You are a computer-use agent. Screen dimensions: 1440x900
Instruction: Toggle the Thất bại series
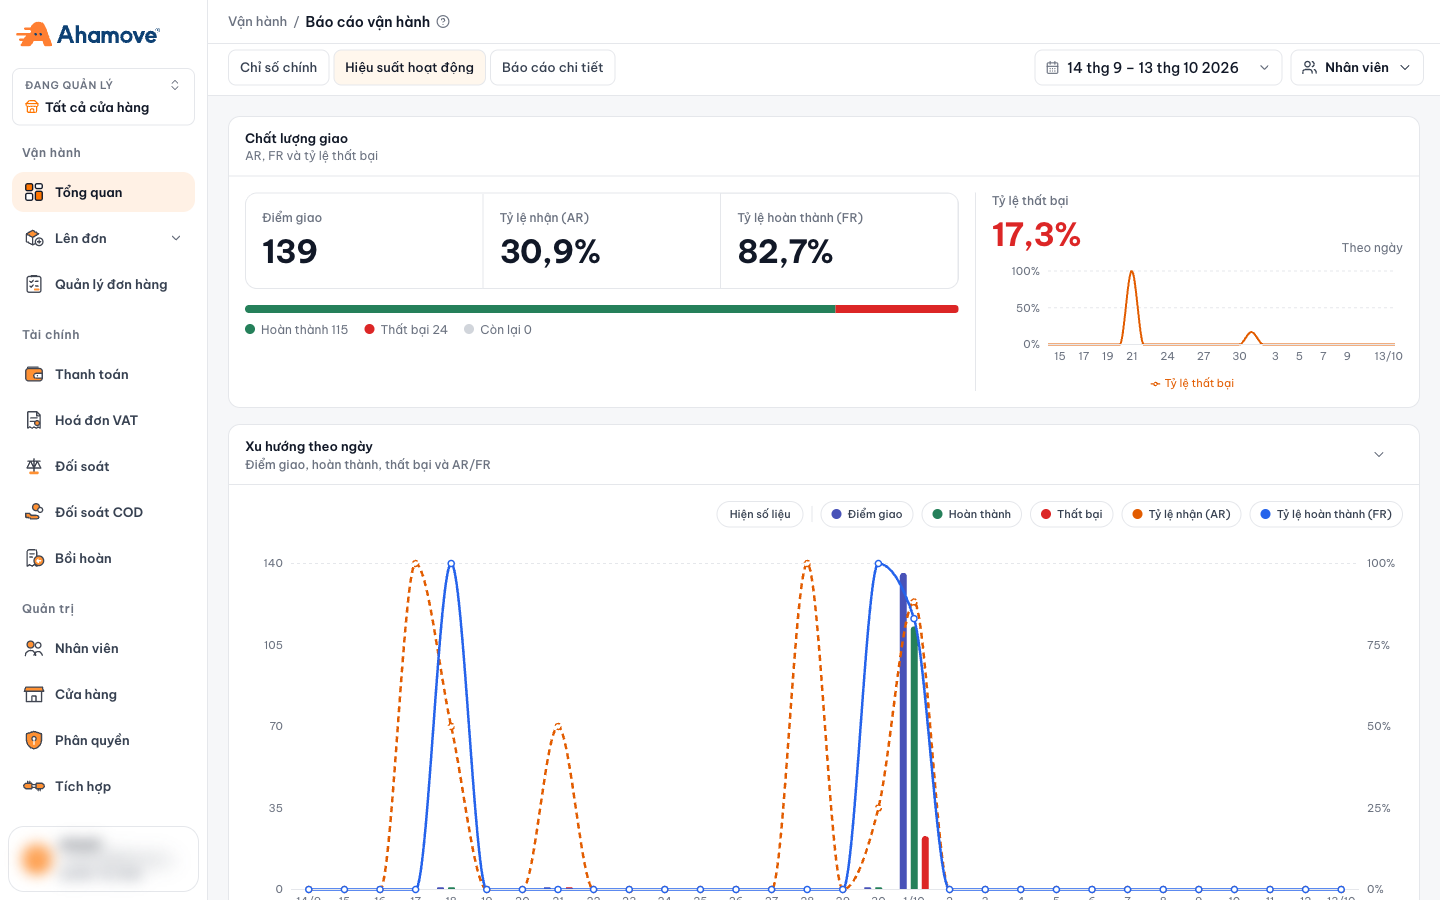pos(1071,514)
